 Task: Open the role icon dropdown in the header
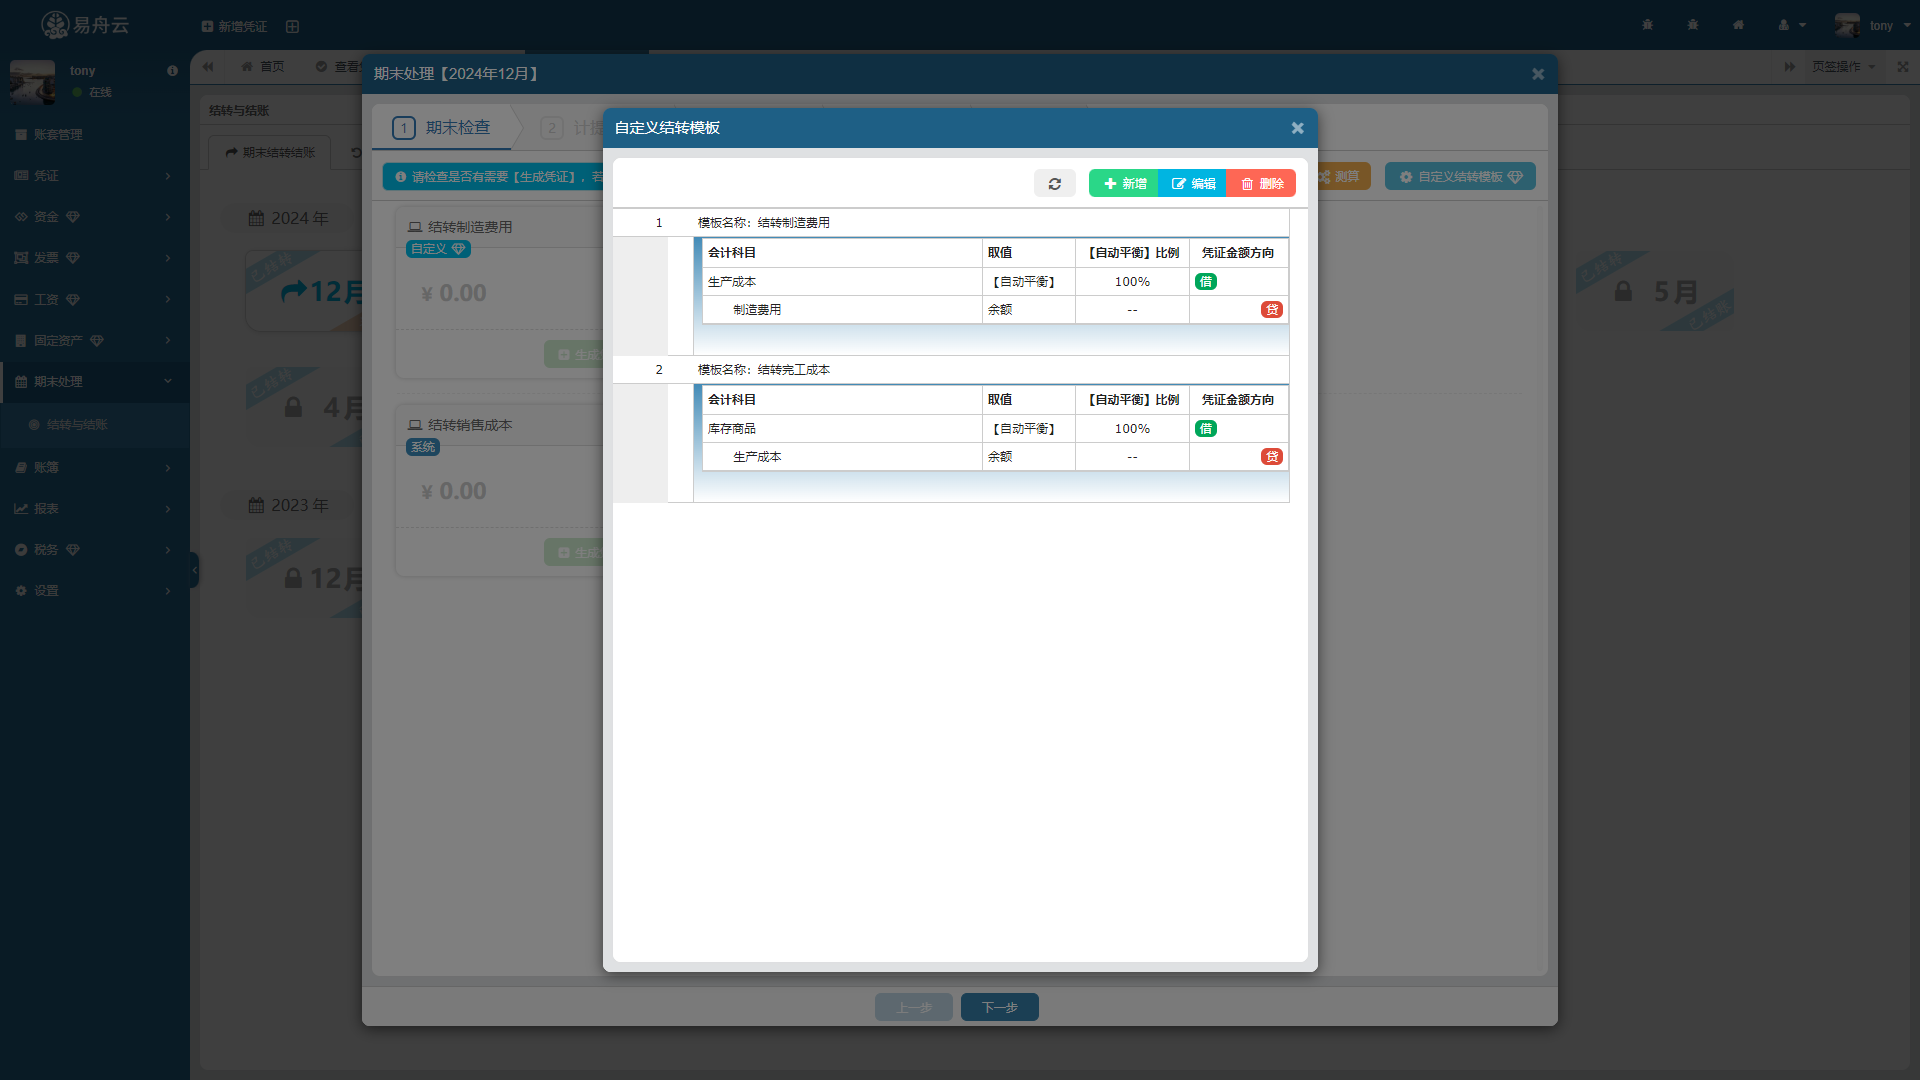[x=1792, y=25]
